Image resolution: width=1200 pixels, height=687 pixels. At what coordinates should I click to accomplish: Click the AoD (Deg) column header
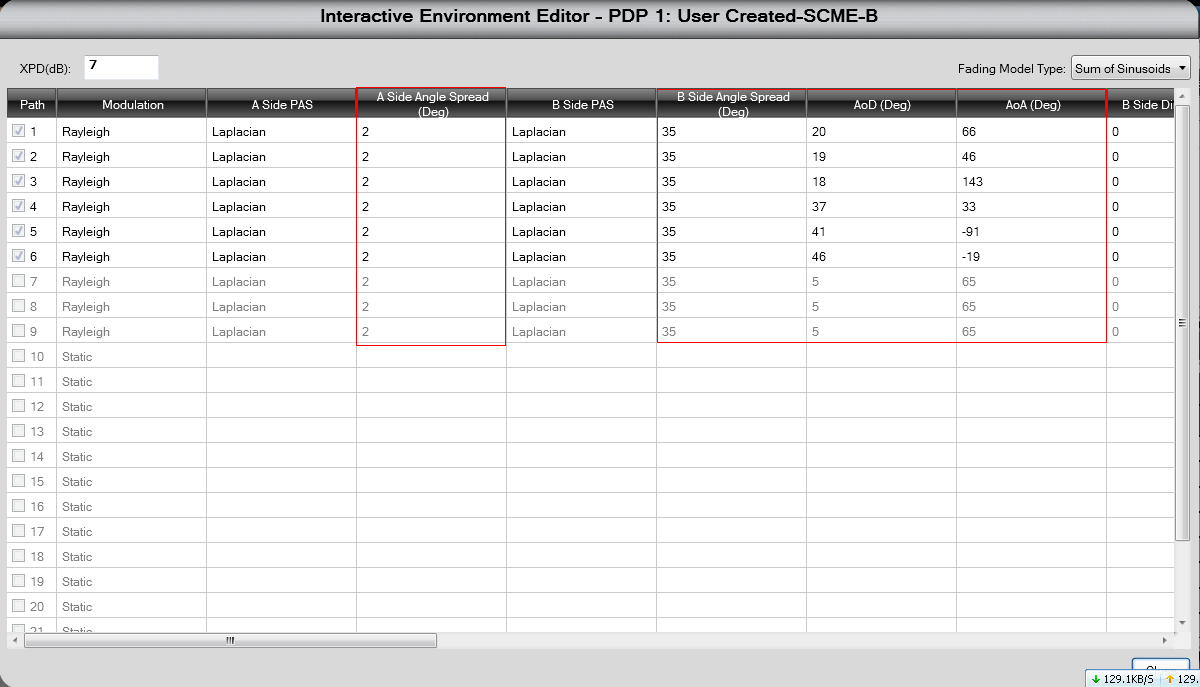[881, 104]
